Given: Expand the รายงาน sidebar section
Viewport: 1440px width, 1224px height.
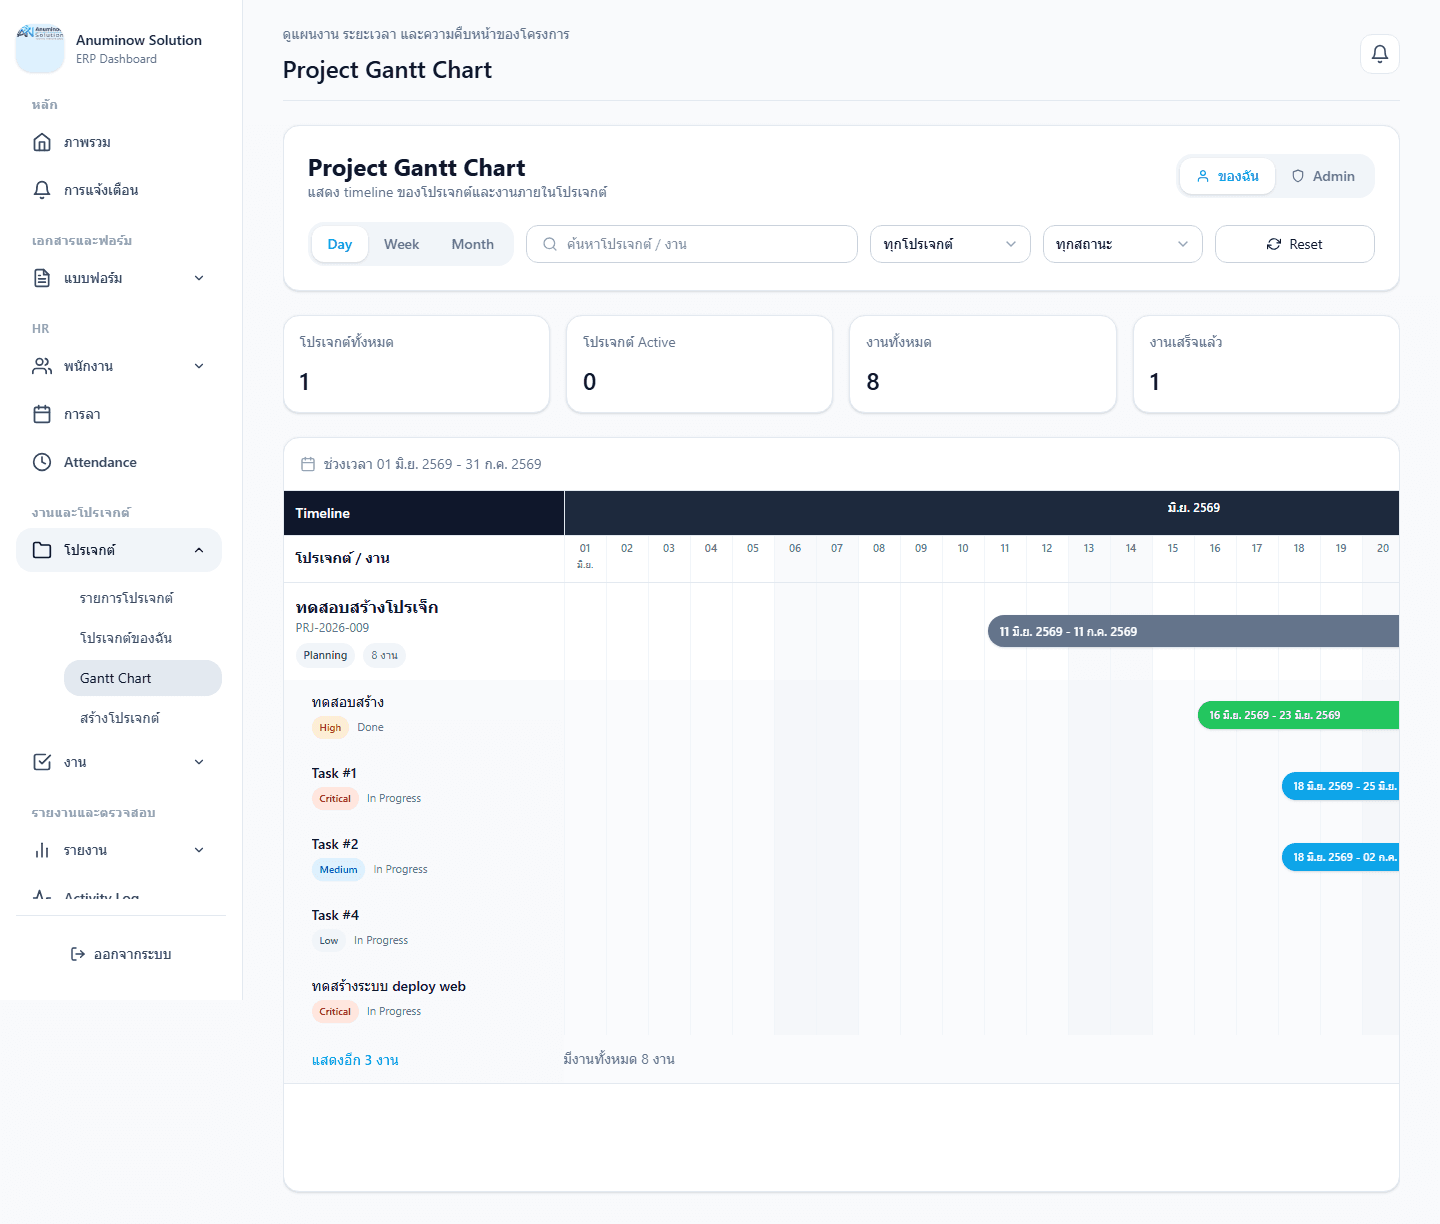Looking at the screenshot, I should pyautogui.click(x=119, y=850).
